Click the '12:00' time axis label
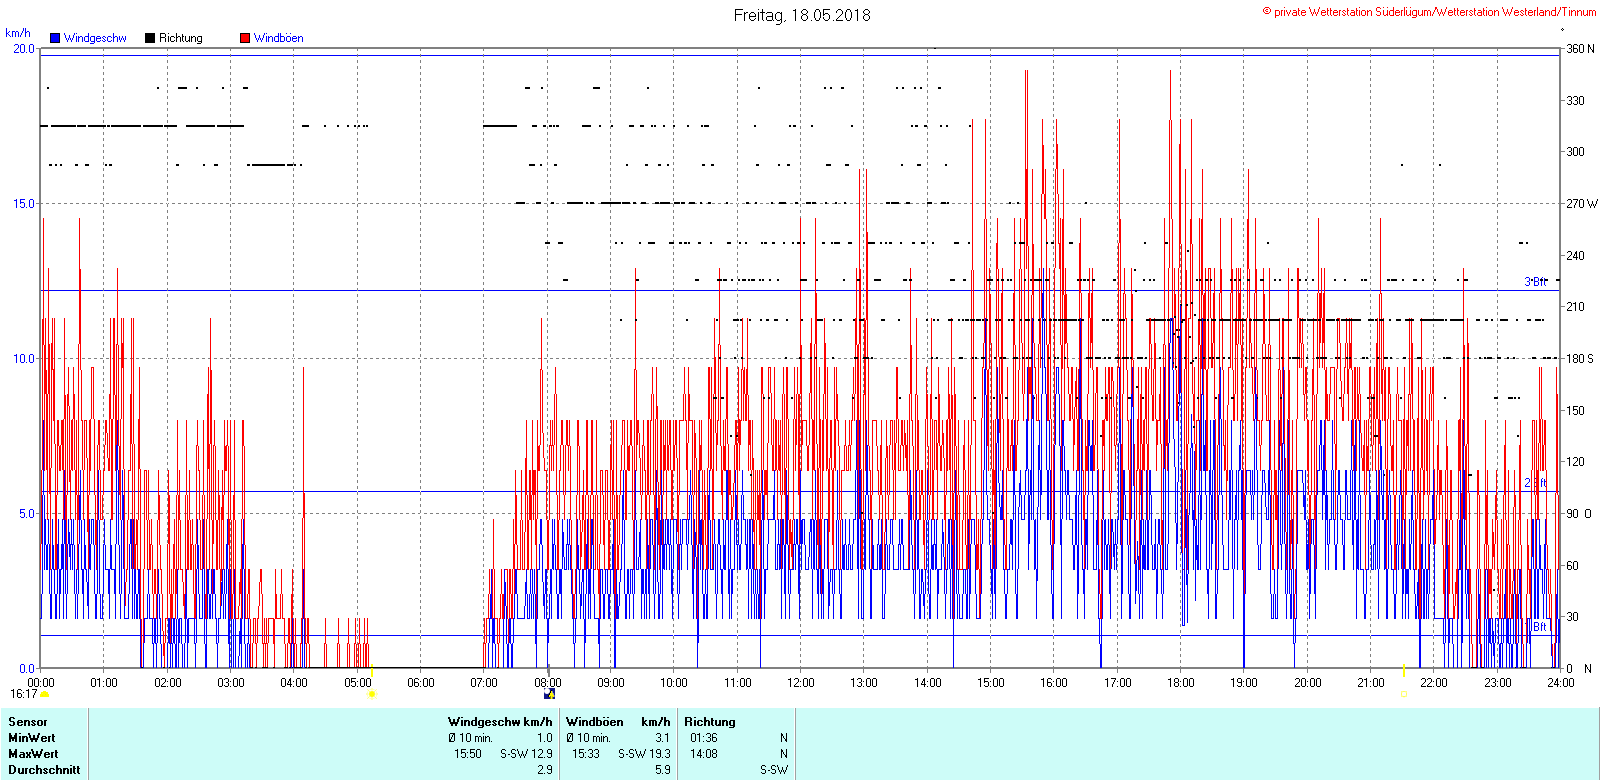1600x780 pixels. pyautogui.click(x=801, y=683)
